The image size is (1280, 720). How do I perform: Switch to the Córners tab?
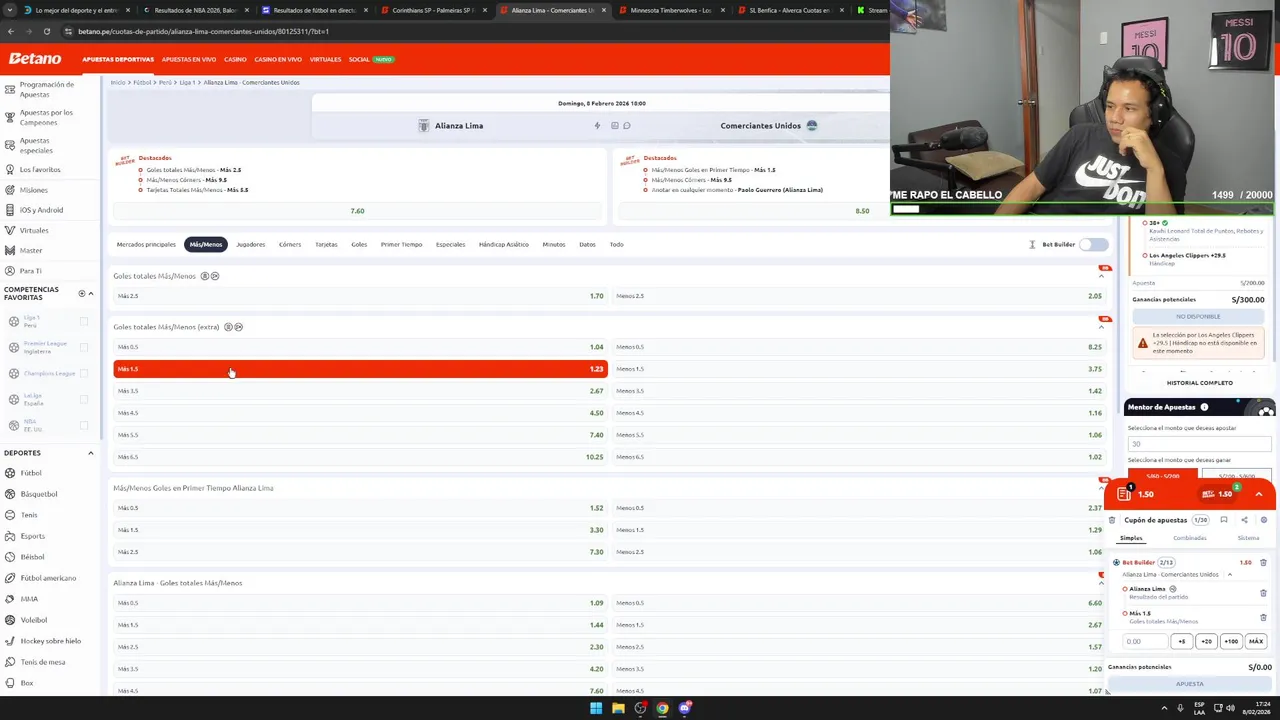click(290, 244)
